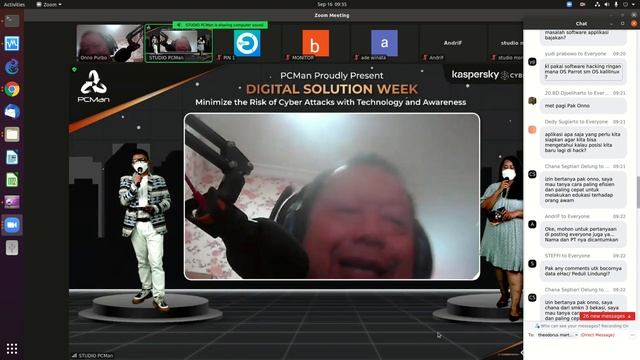The width and height of the screenshot is (640, 360).
Task: Open the screenshot tool dock icon
Action: click(12, 202)
